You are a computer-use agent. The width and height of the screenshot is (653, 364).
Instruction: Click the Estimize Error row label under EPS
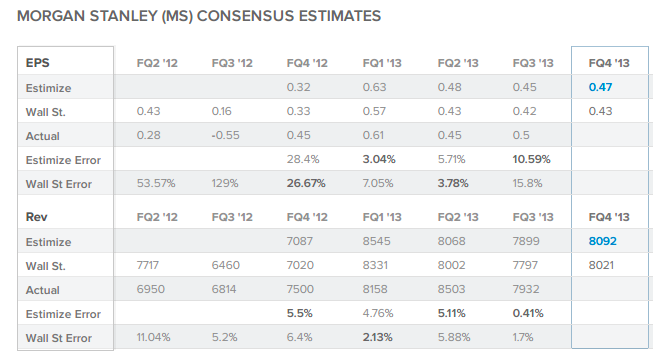(x=63, y=160)
